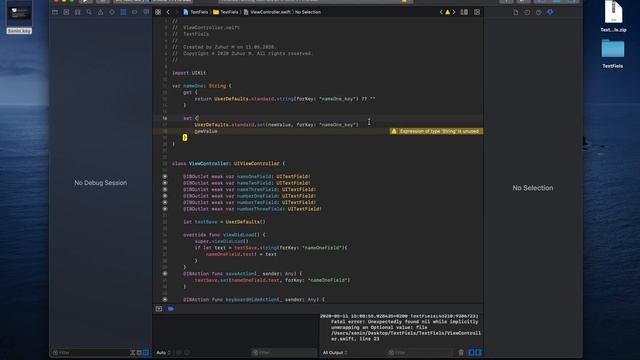This screenshot has width=640, height=360.
Task: Open the related items grid menu
Action: [158, 12]
